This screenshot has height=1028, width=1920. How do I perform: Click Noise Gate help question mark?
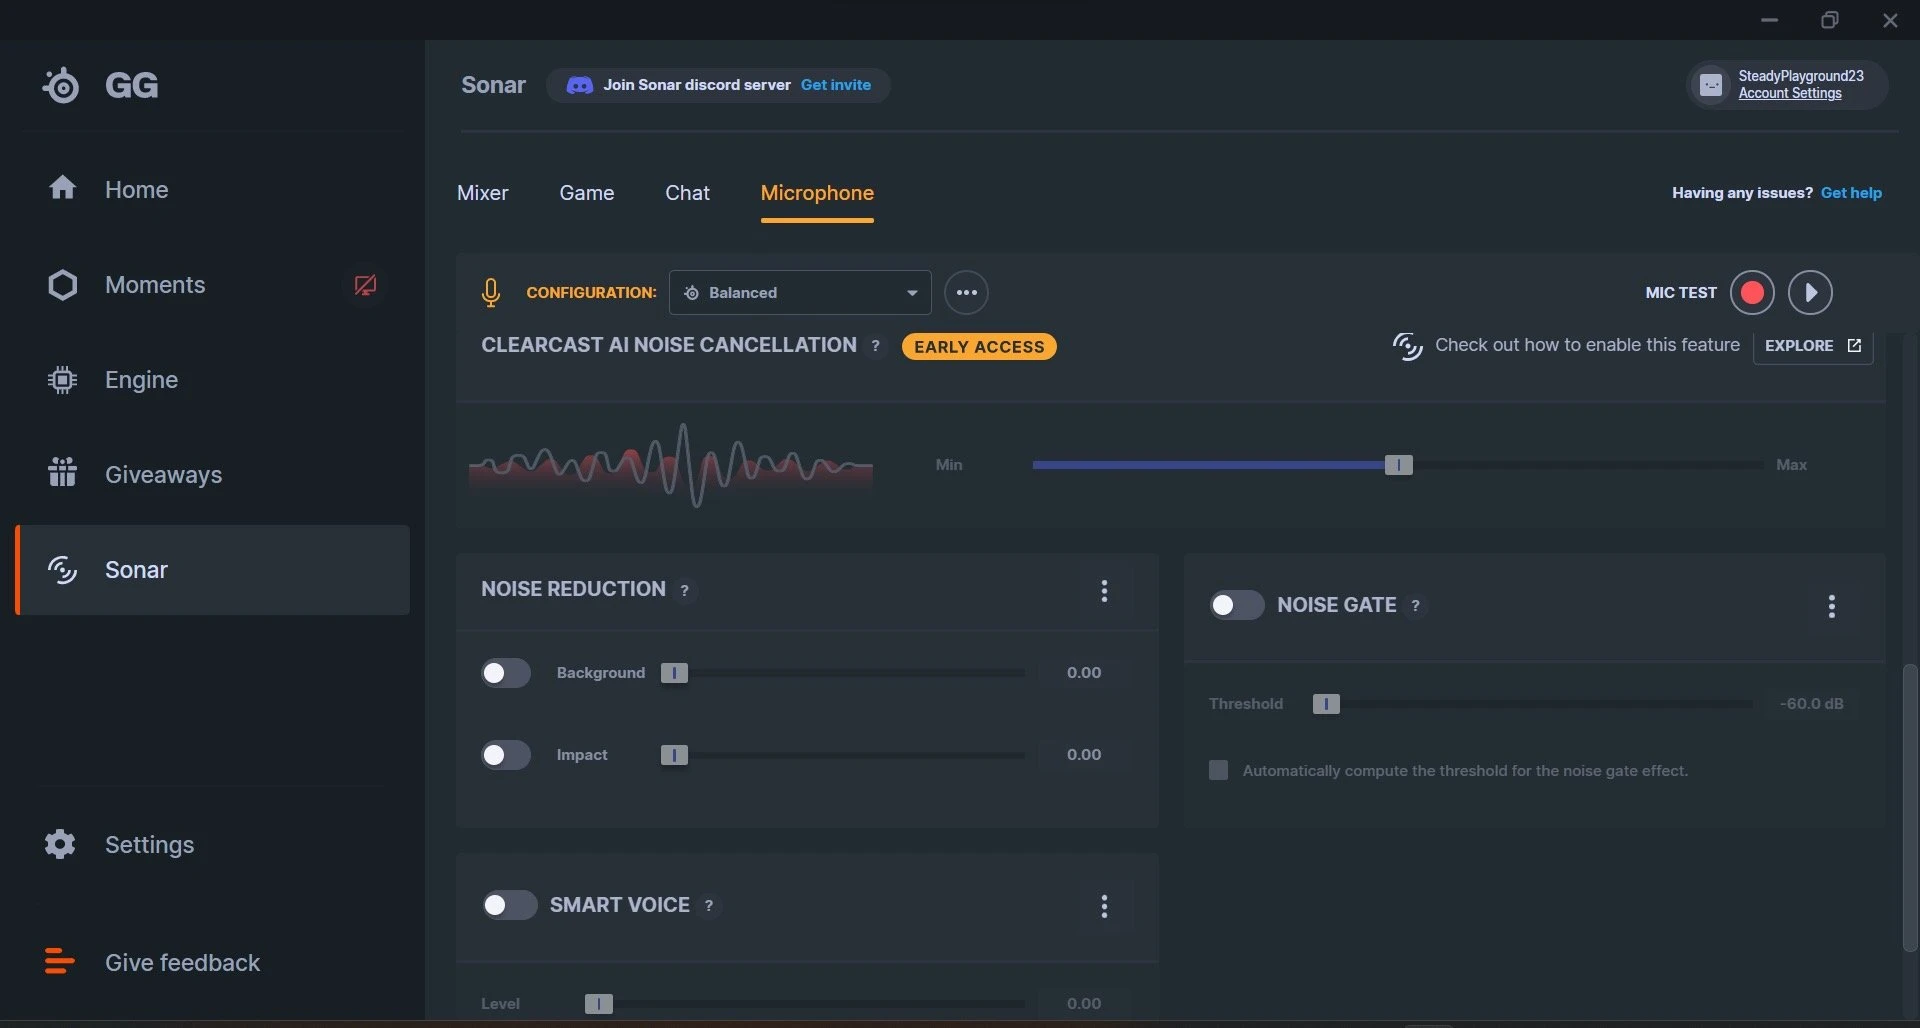[x=1415, y=605]
